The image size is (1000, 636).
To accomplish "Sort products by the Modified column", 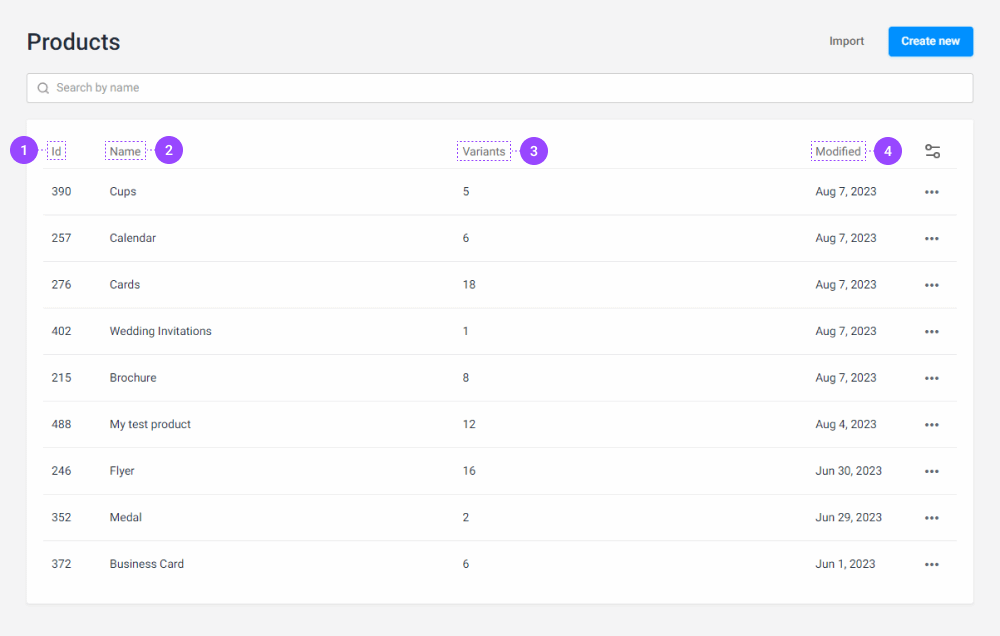I will click(838, 150).
